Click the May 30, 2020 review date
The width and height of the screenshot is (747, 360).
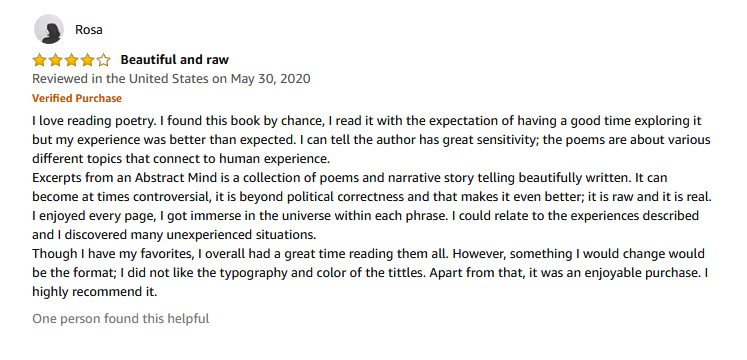pyautogui.click(x=271, y=79)
